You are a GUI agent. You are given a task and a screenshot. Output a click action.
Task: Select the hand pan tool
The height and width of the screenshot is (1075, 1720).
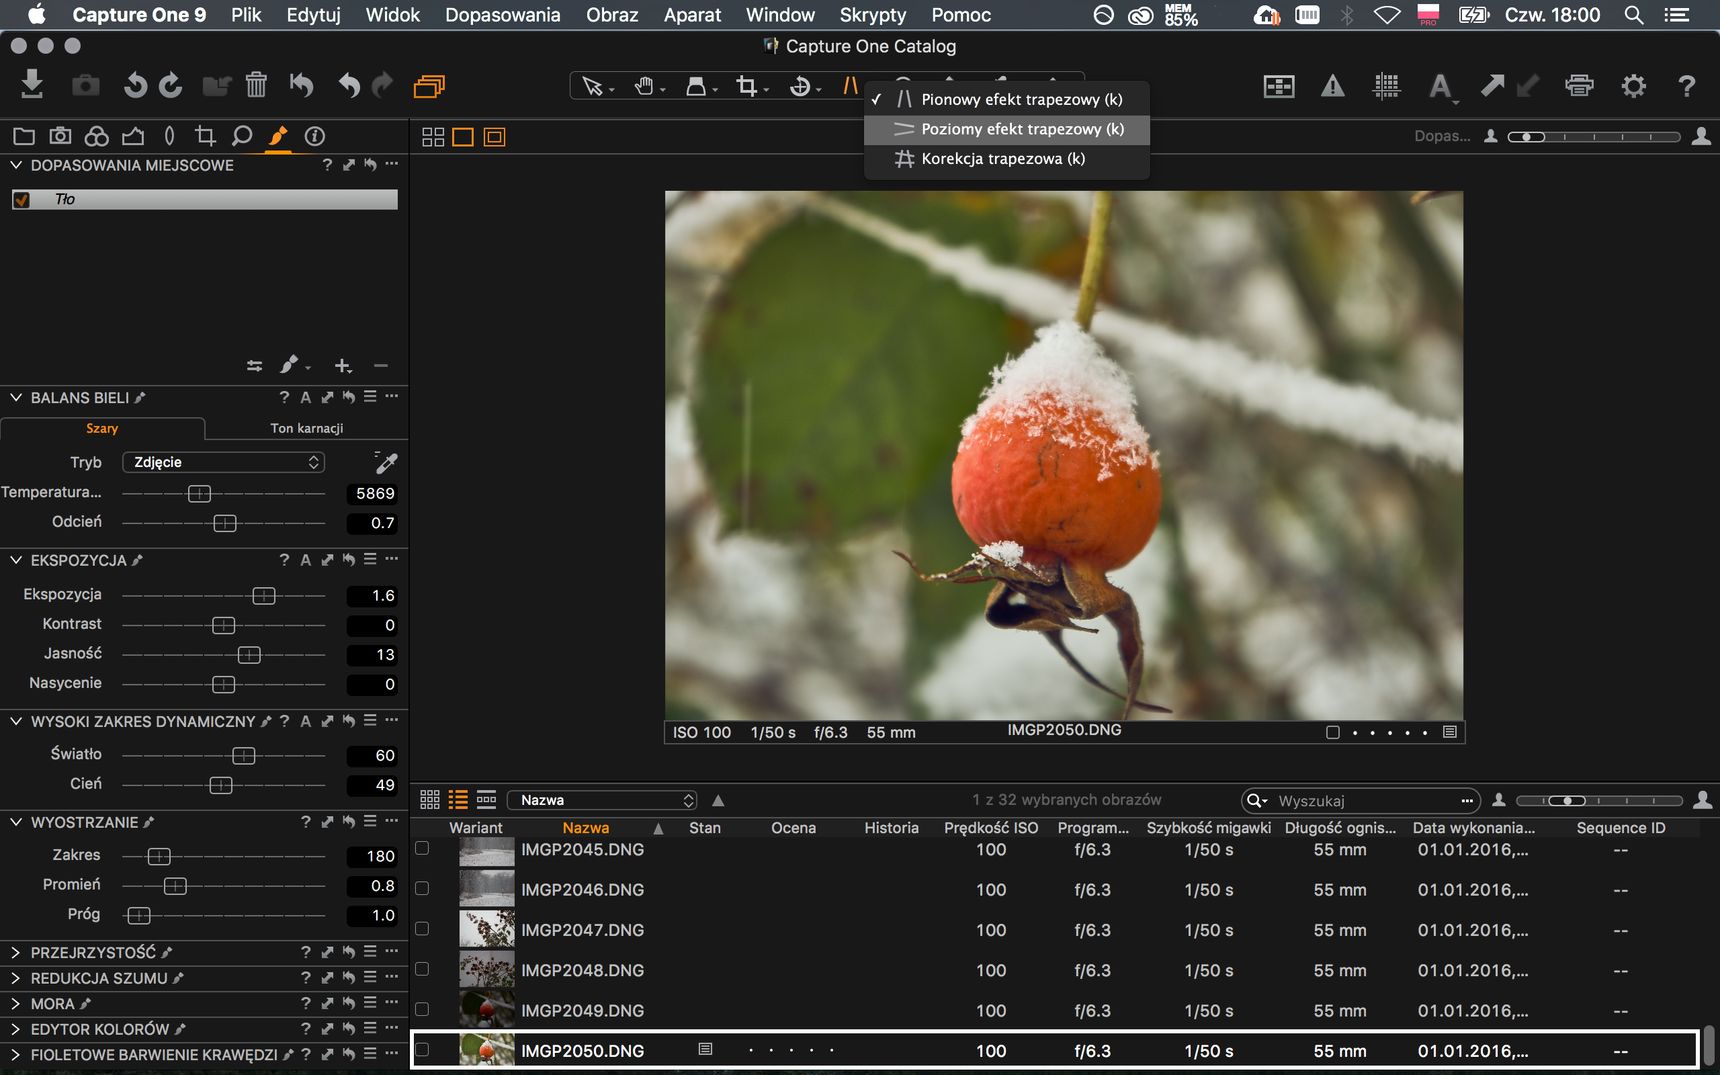(x=644, y=87)
